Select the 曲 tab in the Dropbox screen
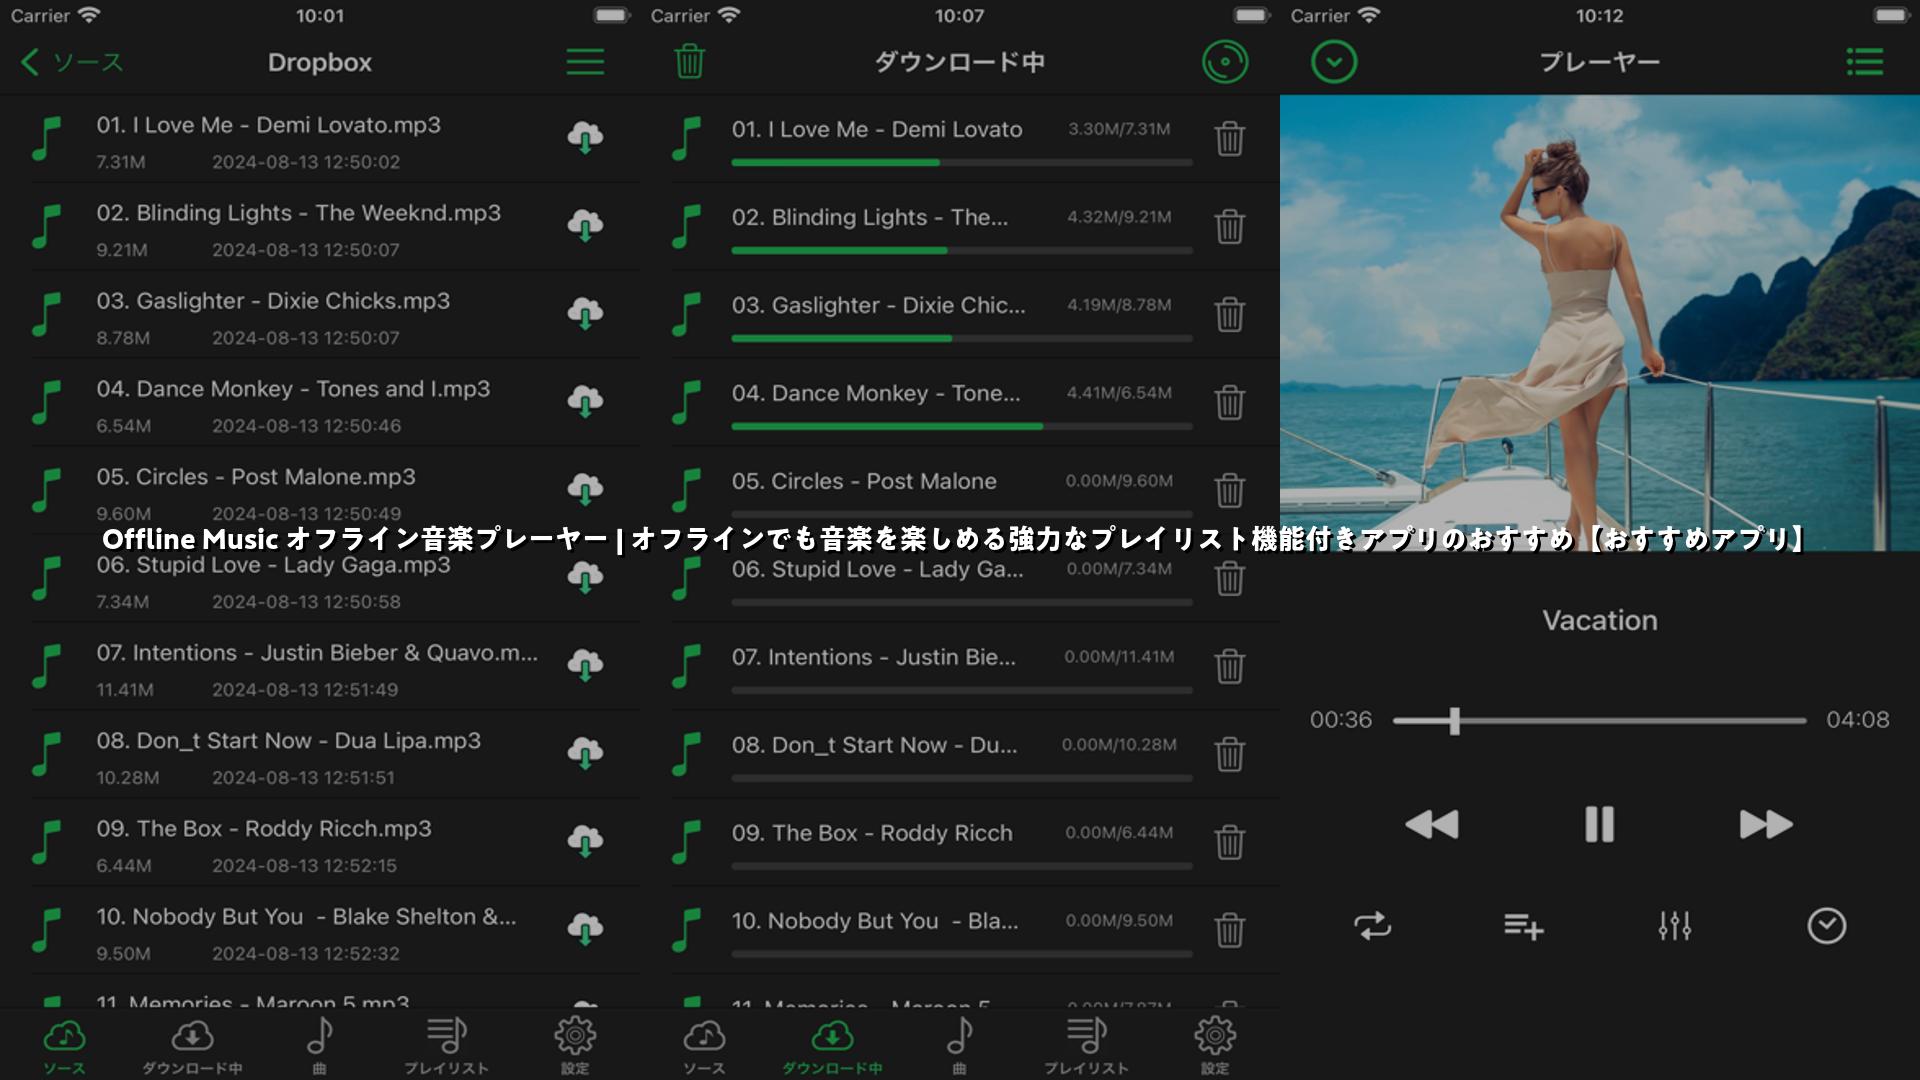Image resolution: width=1920 pixels, height=1080 pixels. pos(320,1046)
